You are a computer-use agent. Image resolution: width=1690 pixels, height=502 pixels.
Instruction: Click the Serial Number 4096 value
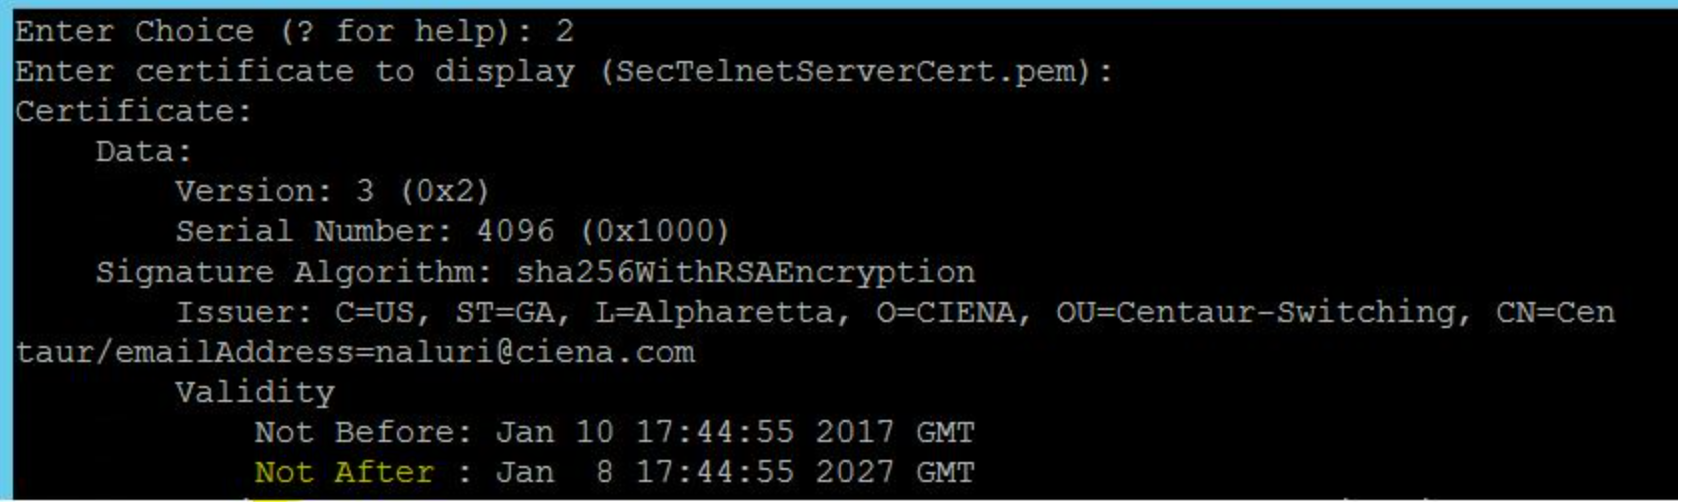click(514, 231)
